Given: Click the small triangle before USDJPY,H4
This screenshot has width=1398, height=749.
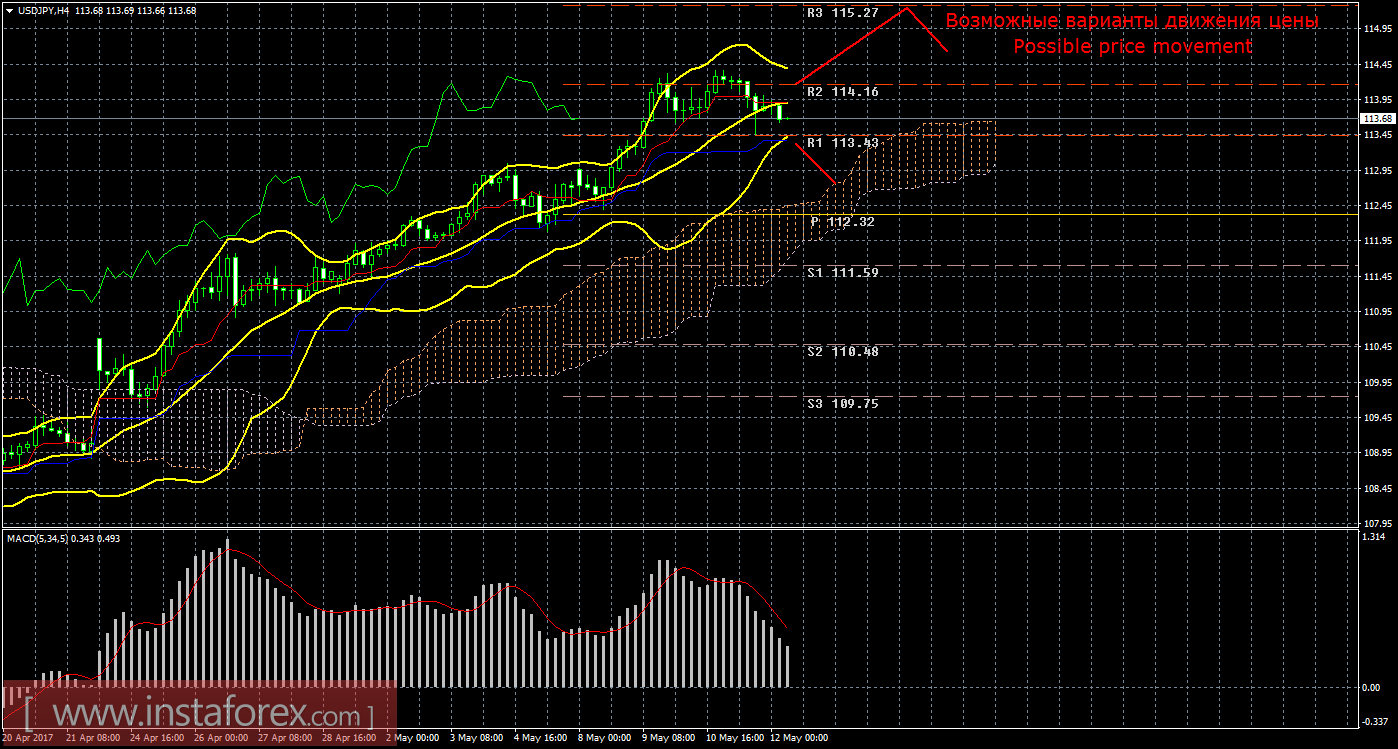Looking at the screenshot, I should [9, 10].
